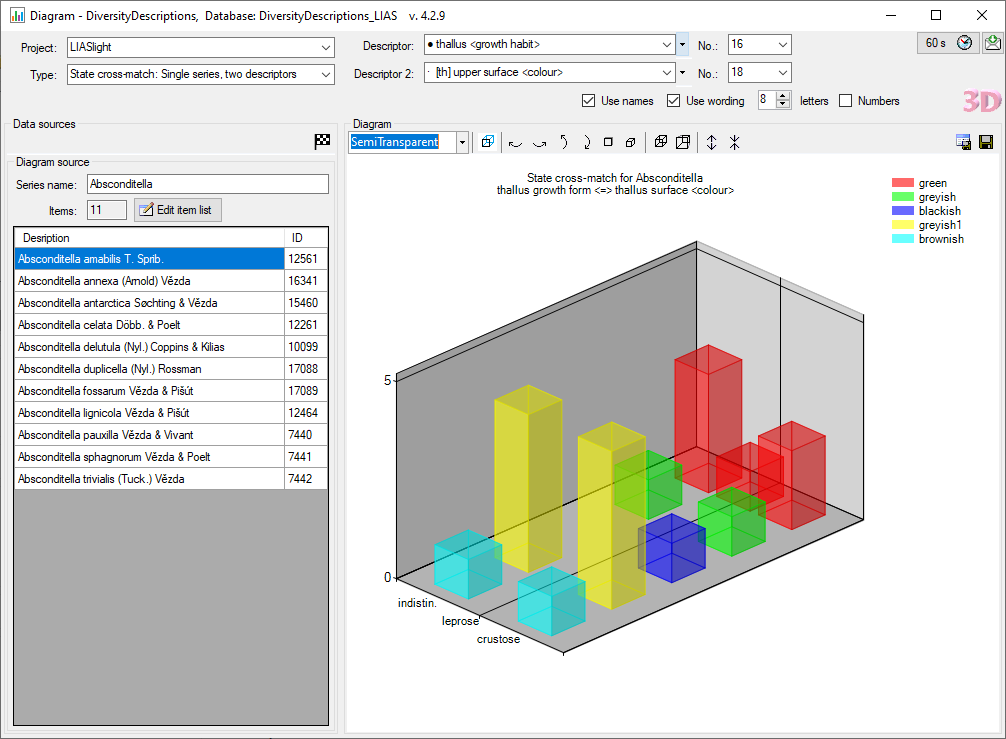This screenshot has width=1006, height=739.
Task: Select Absconditella sphagnorum Vězda & Poelt row
Action: point(149,457)
